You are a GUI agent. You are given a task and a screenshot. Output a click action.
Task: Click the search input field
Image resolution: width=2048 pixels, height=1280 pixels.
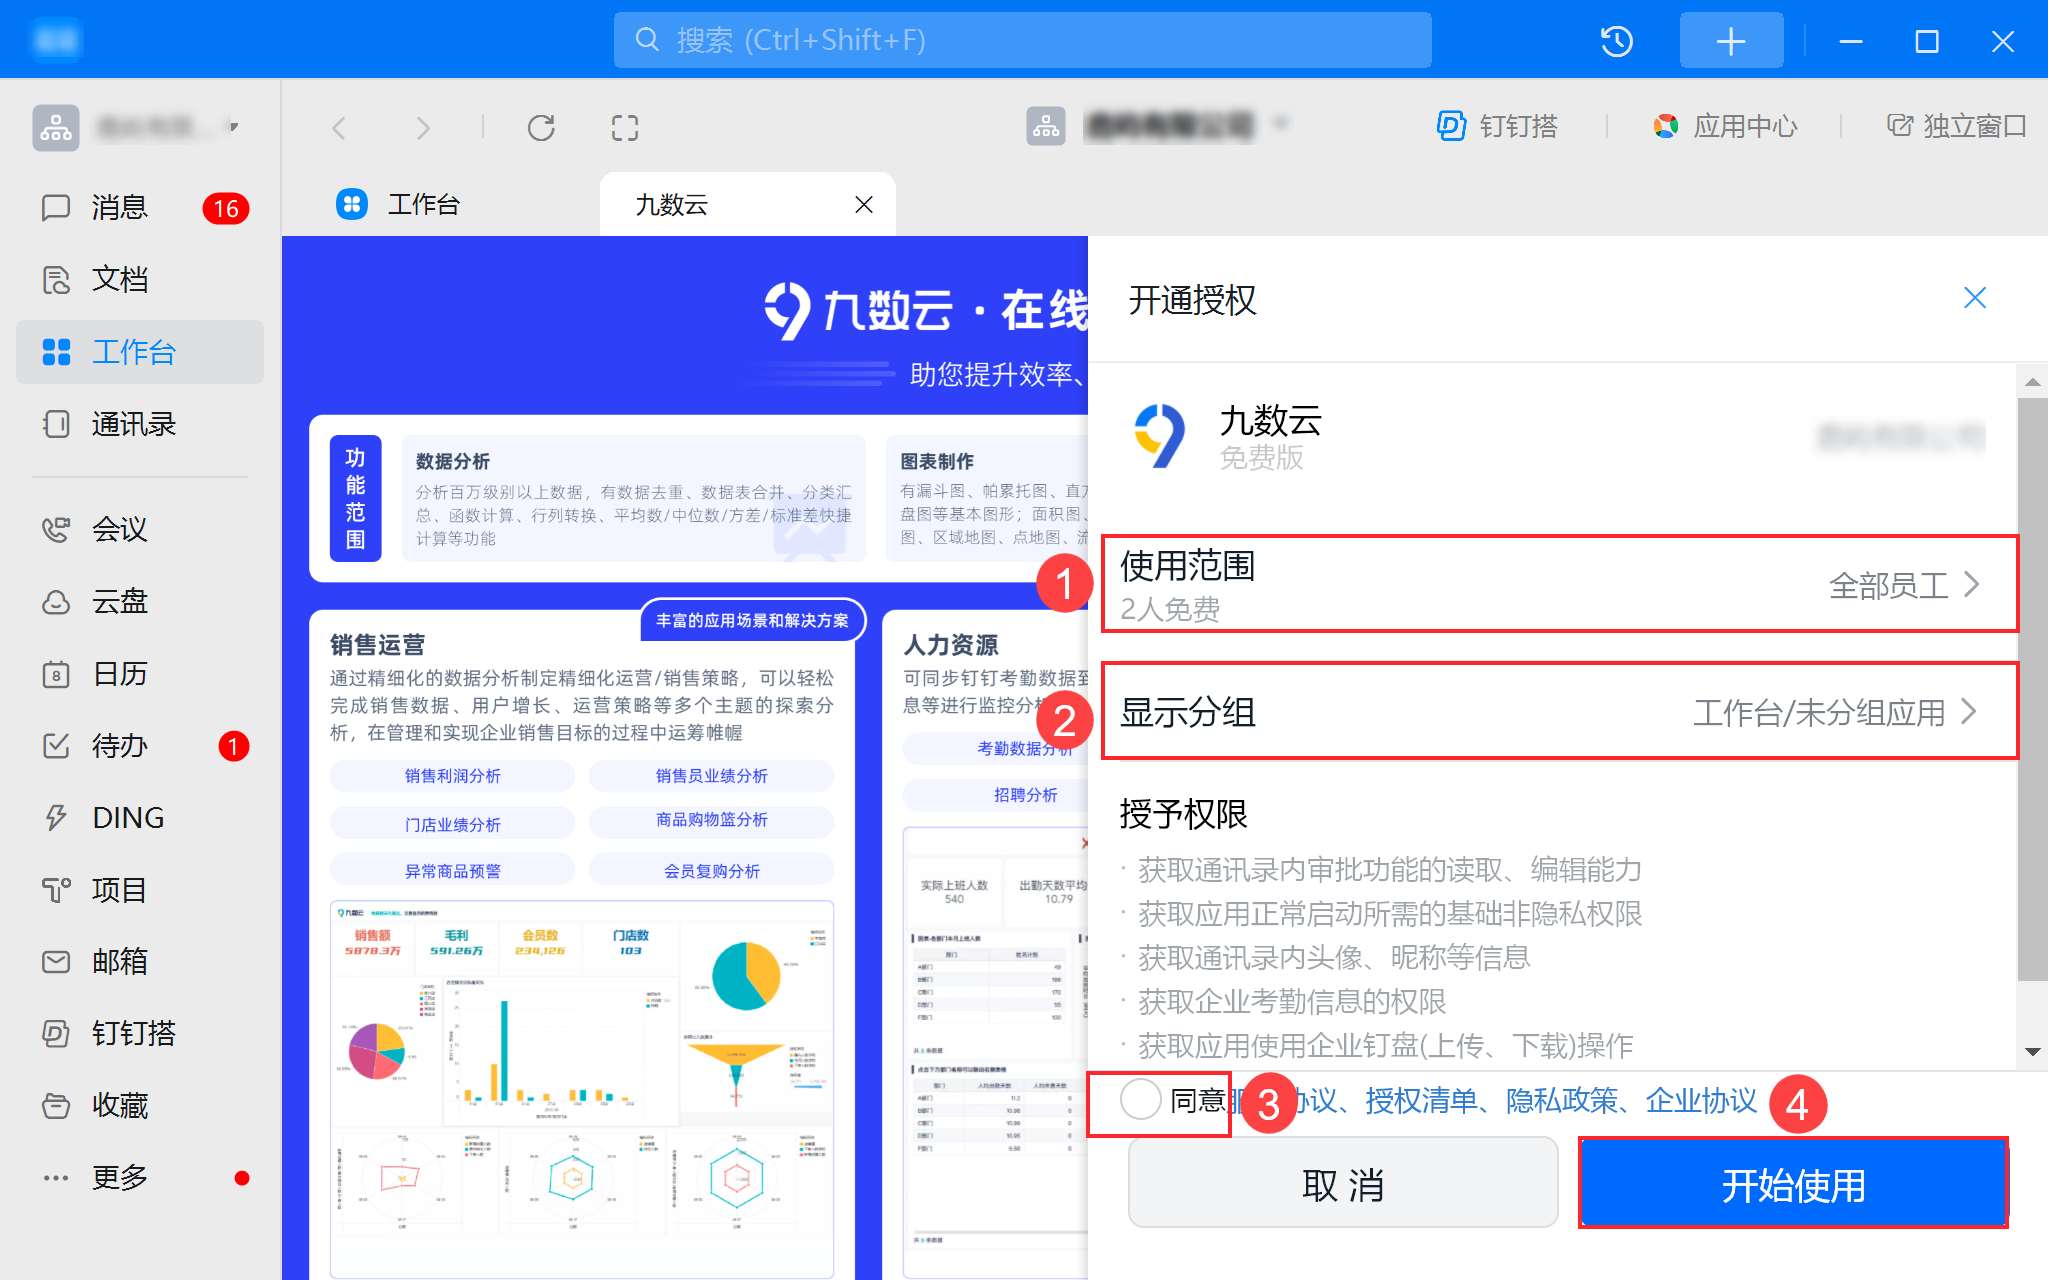click(1022, 40)
